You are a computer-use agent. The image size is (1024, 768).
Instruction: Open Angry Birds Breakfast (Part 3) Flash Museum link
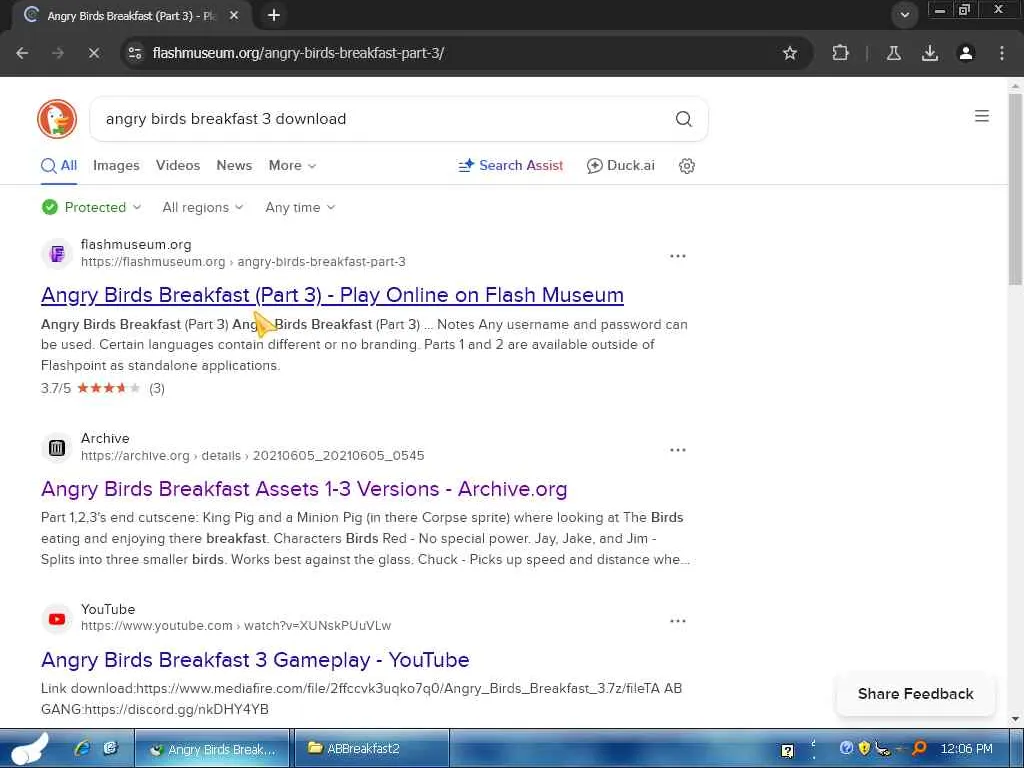point(332,295)
